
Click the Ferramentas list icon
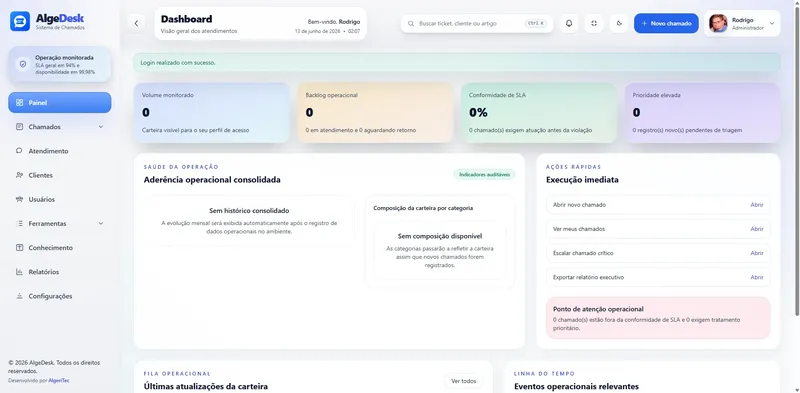point(19,224)
